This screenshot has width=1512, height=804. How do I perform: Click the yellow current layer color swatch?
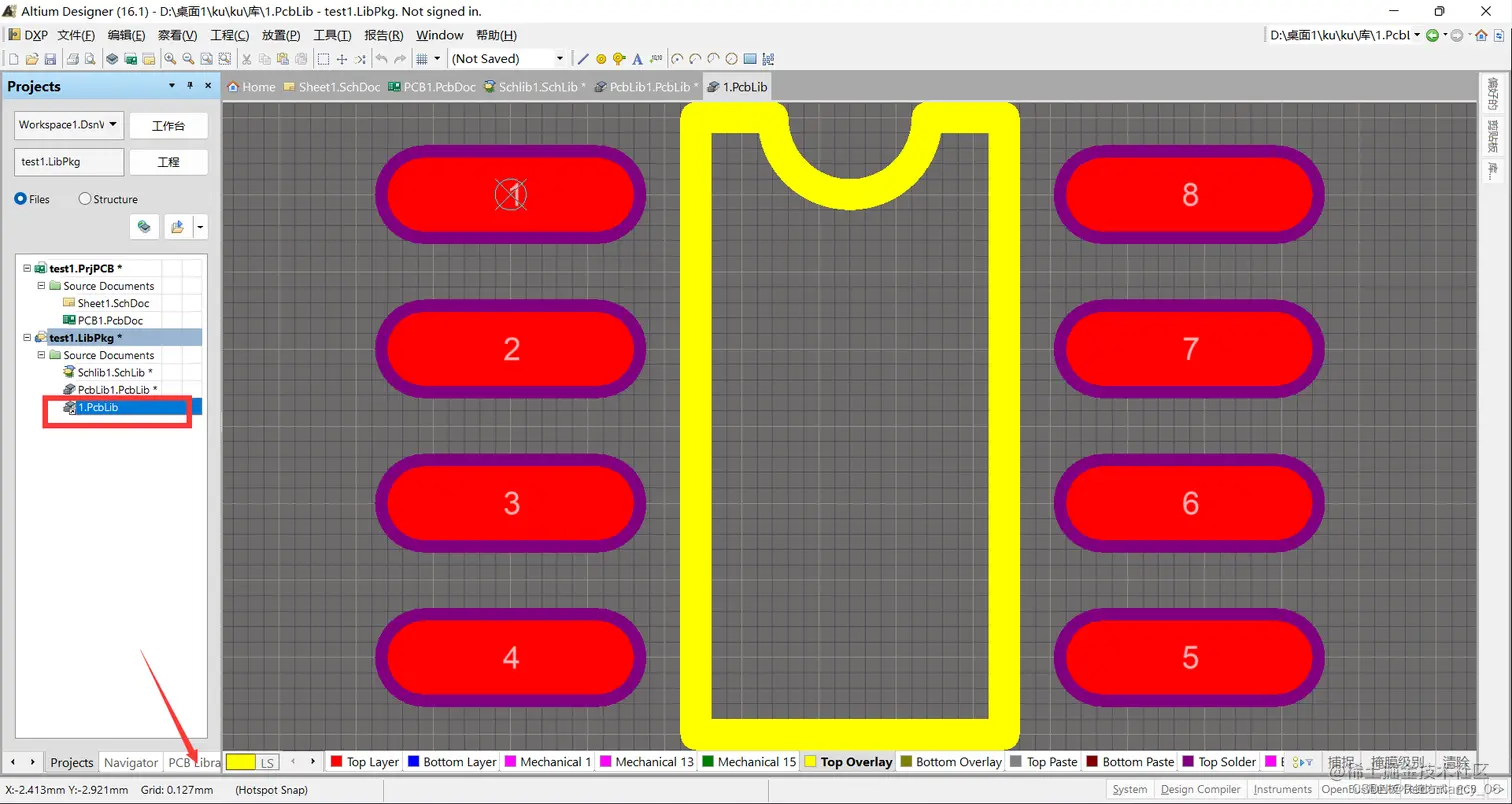240,762
